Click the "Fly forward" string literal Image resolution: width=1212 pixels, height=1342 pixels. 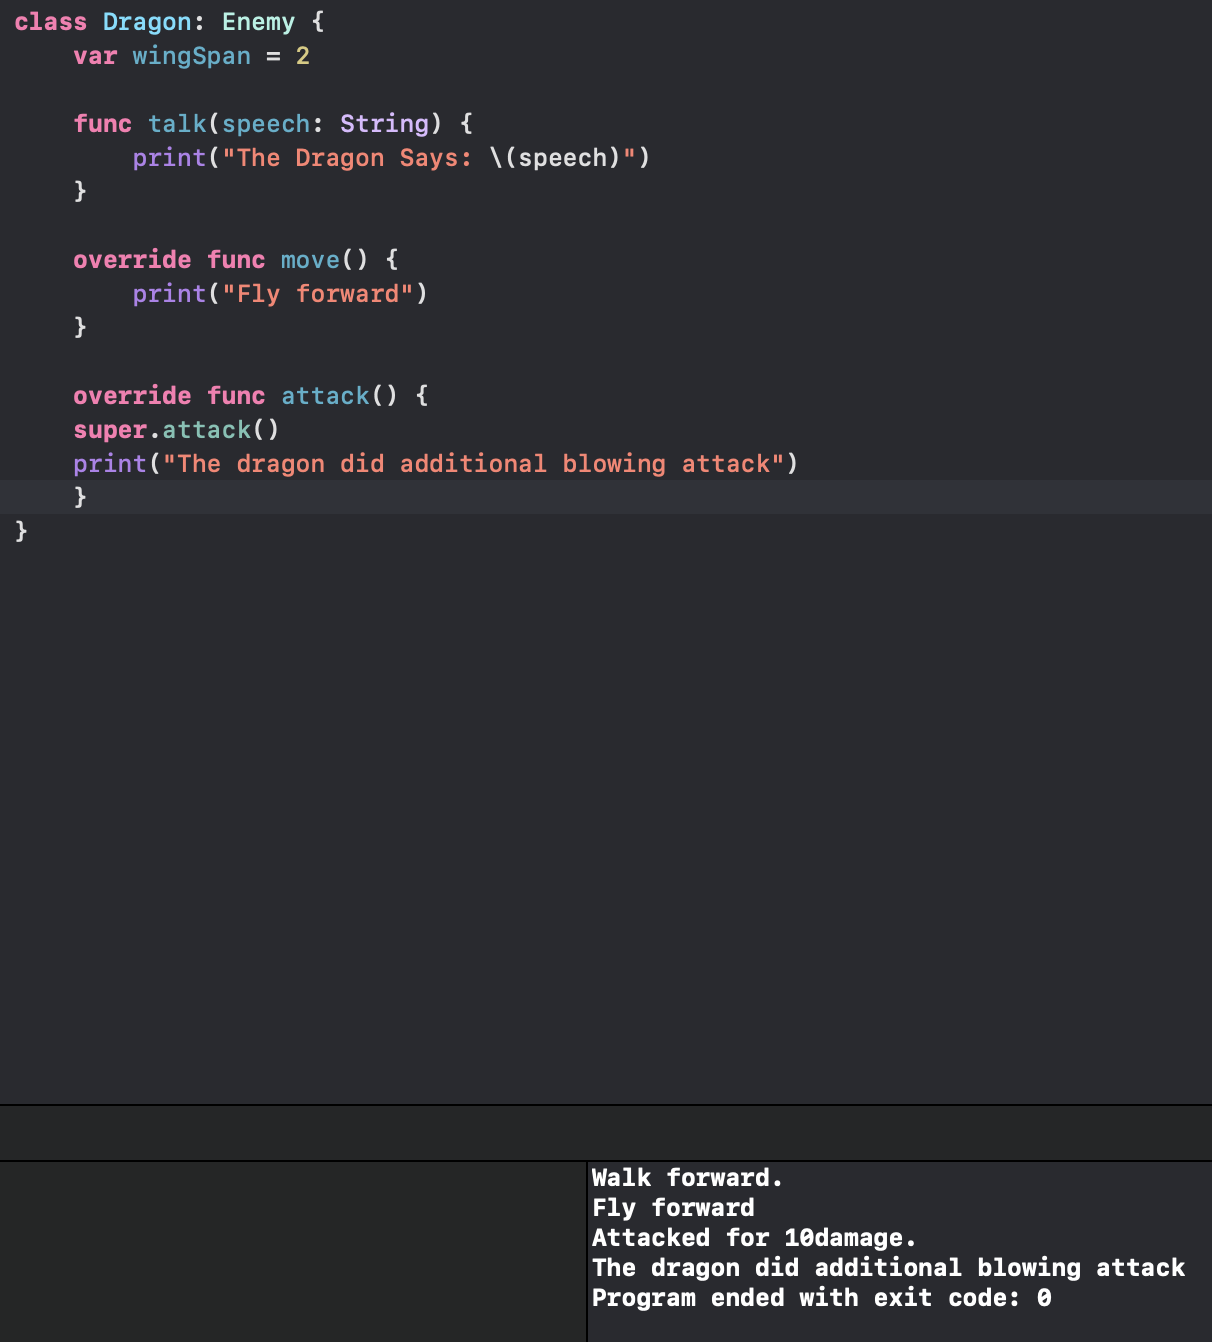tap(318, 294)
